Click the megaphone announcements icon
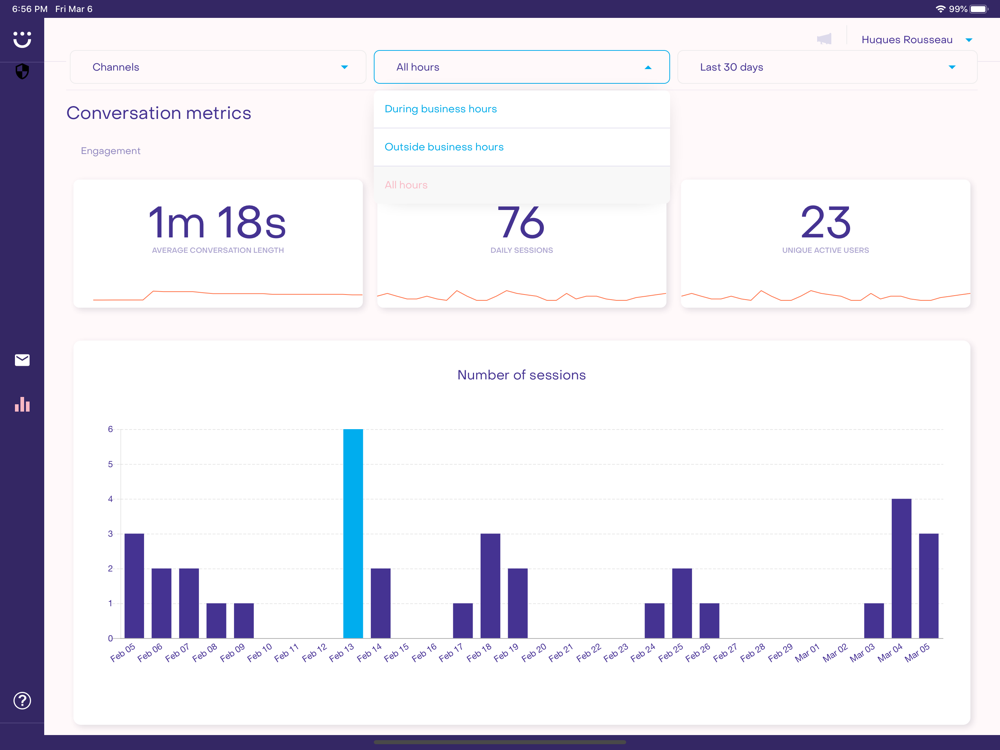 pos(824,40)
